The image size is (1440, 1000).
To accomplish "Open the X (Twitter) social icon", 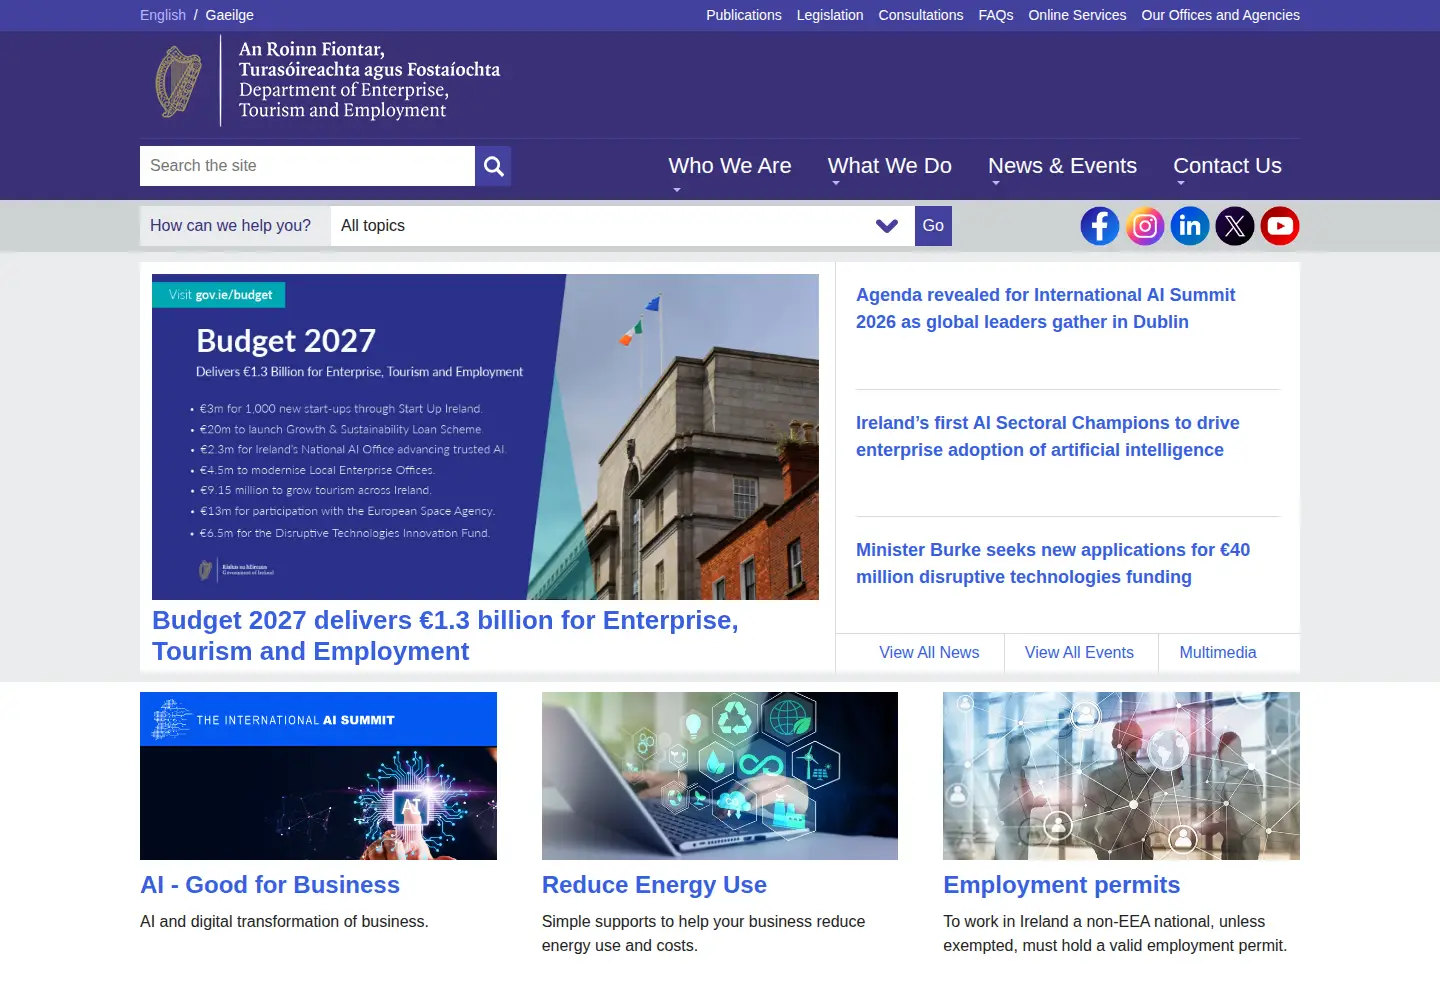I will [1235, 226].
